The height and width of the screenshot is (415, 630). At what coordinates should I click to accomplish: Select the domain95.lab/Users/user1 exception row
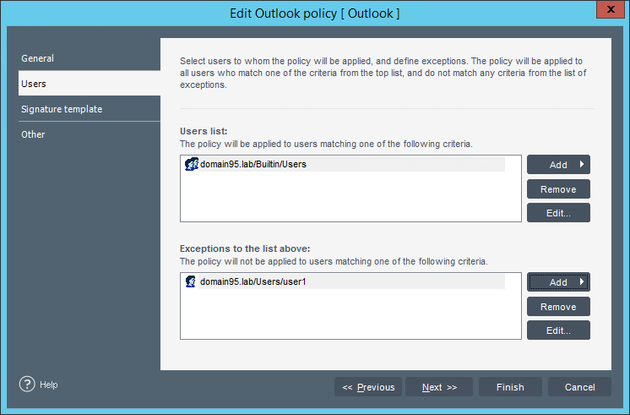(x=344, y=282)
